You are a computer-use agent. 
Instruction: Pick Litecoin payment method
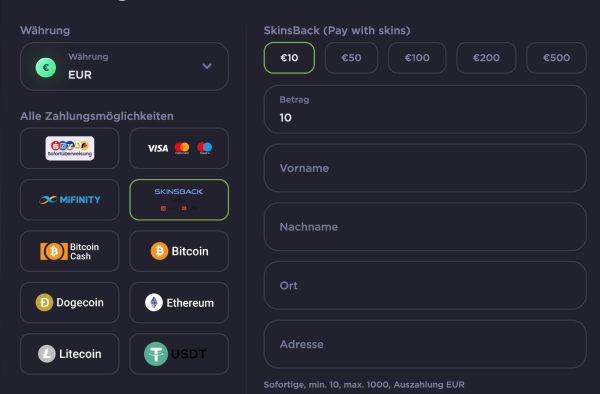(70, 354)
